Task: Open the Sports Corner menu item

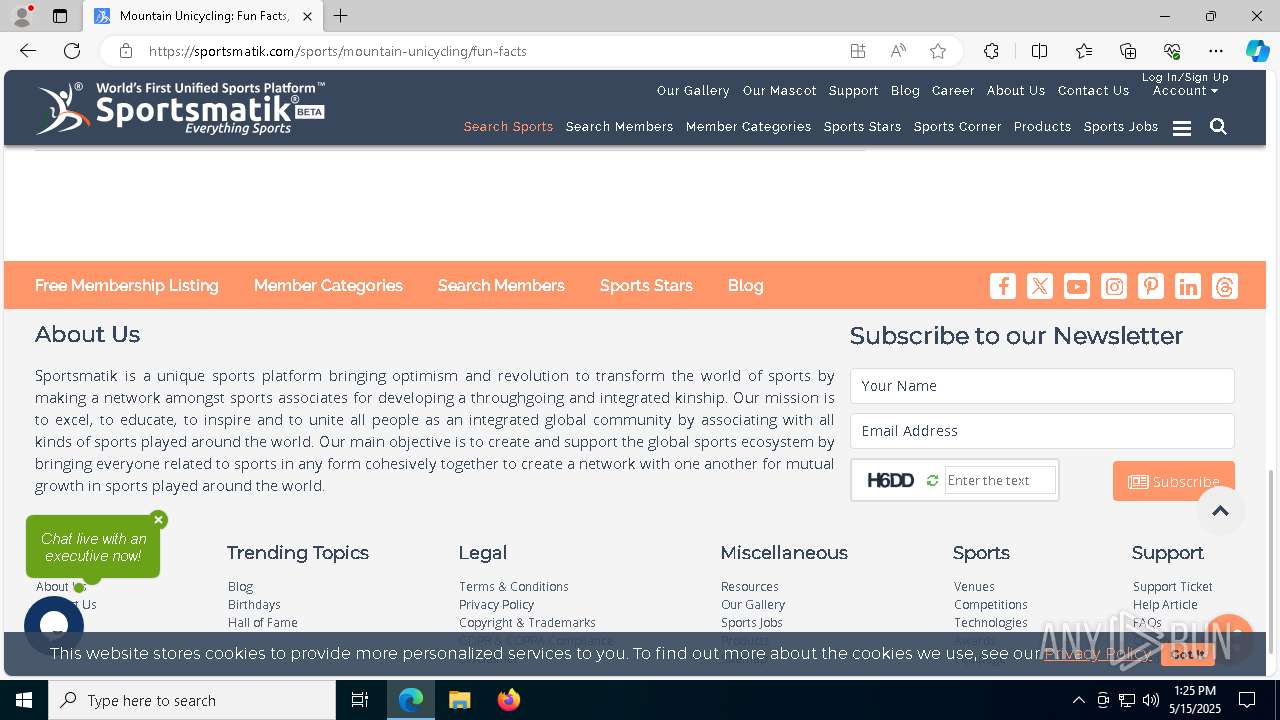Action: pos(957,127)
